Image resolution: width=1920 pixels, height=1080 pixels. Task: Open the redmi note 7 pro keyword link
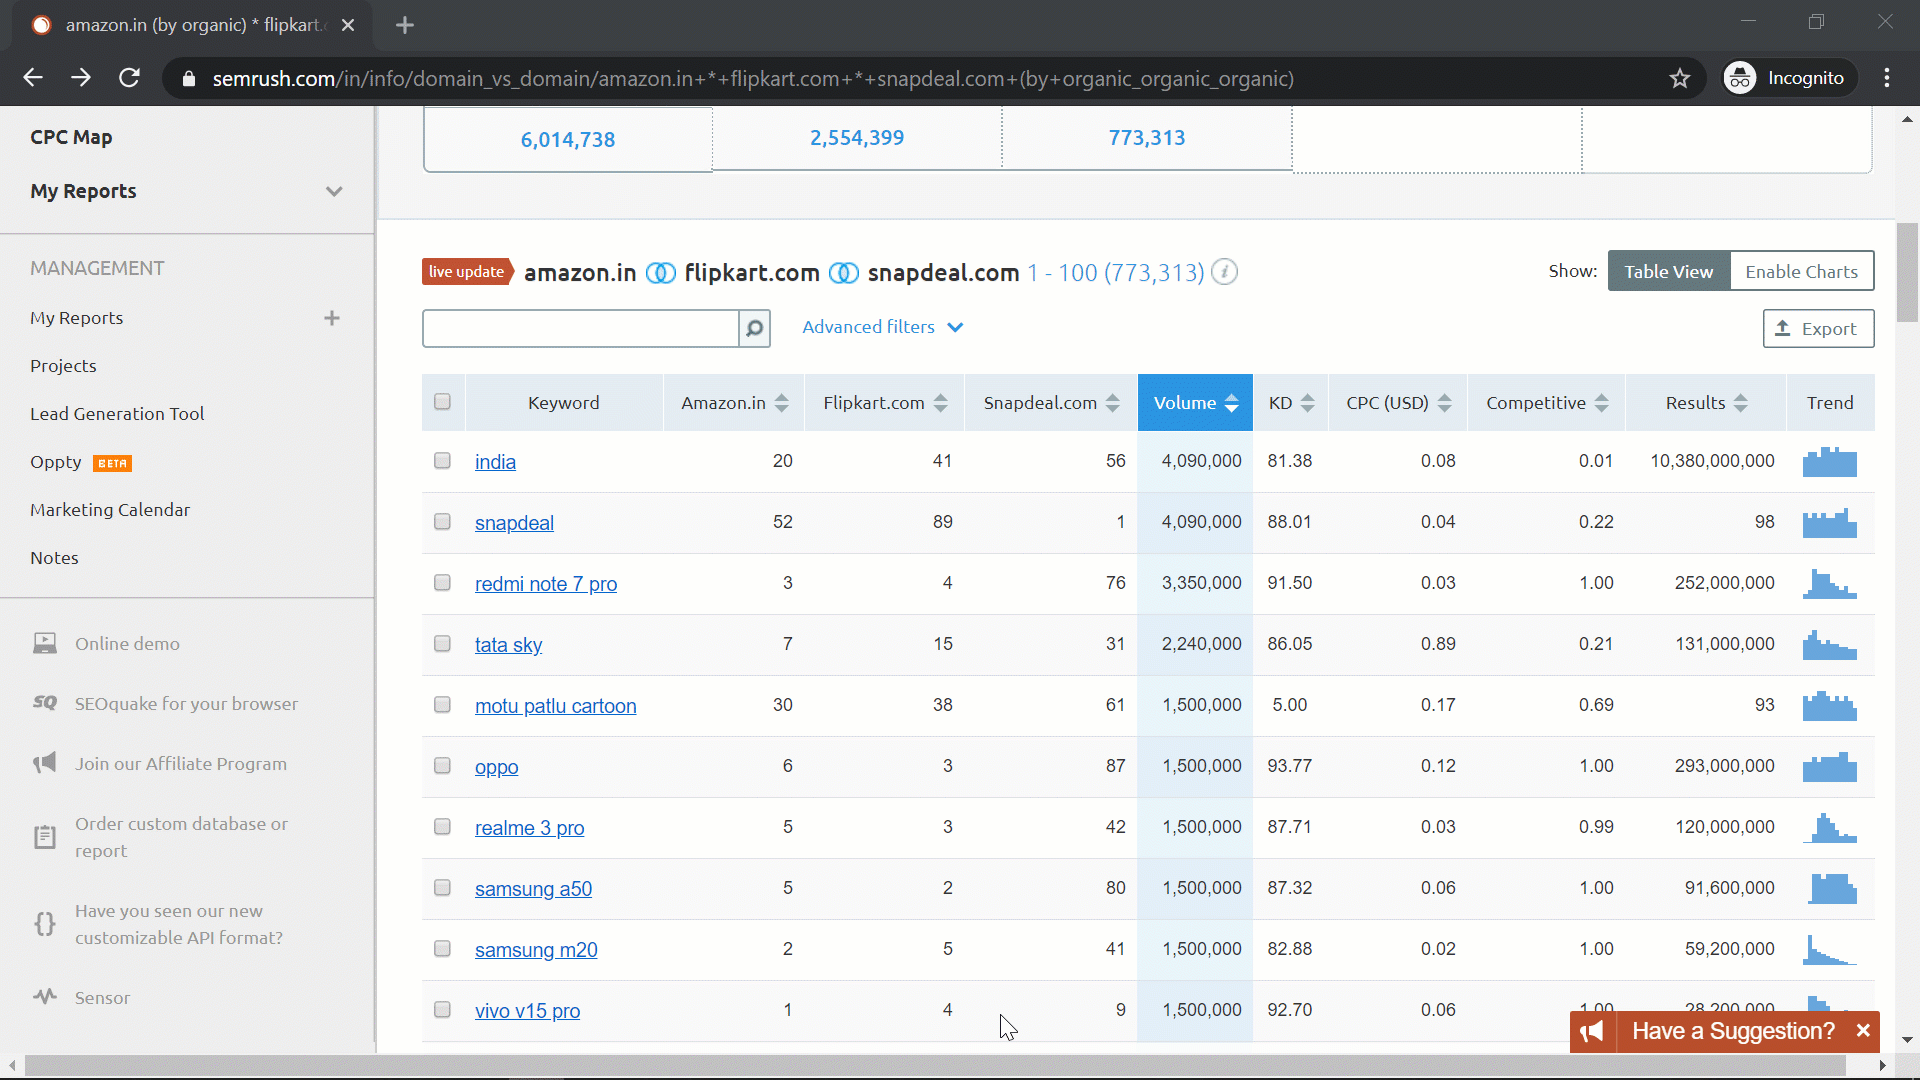(546, 584)
